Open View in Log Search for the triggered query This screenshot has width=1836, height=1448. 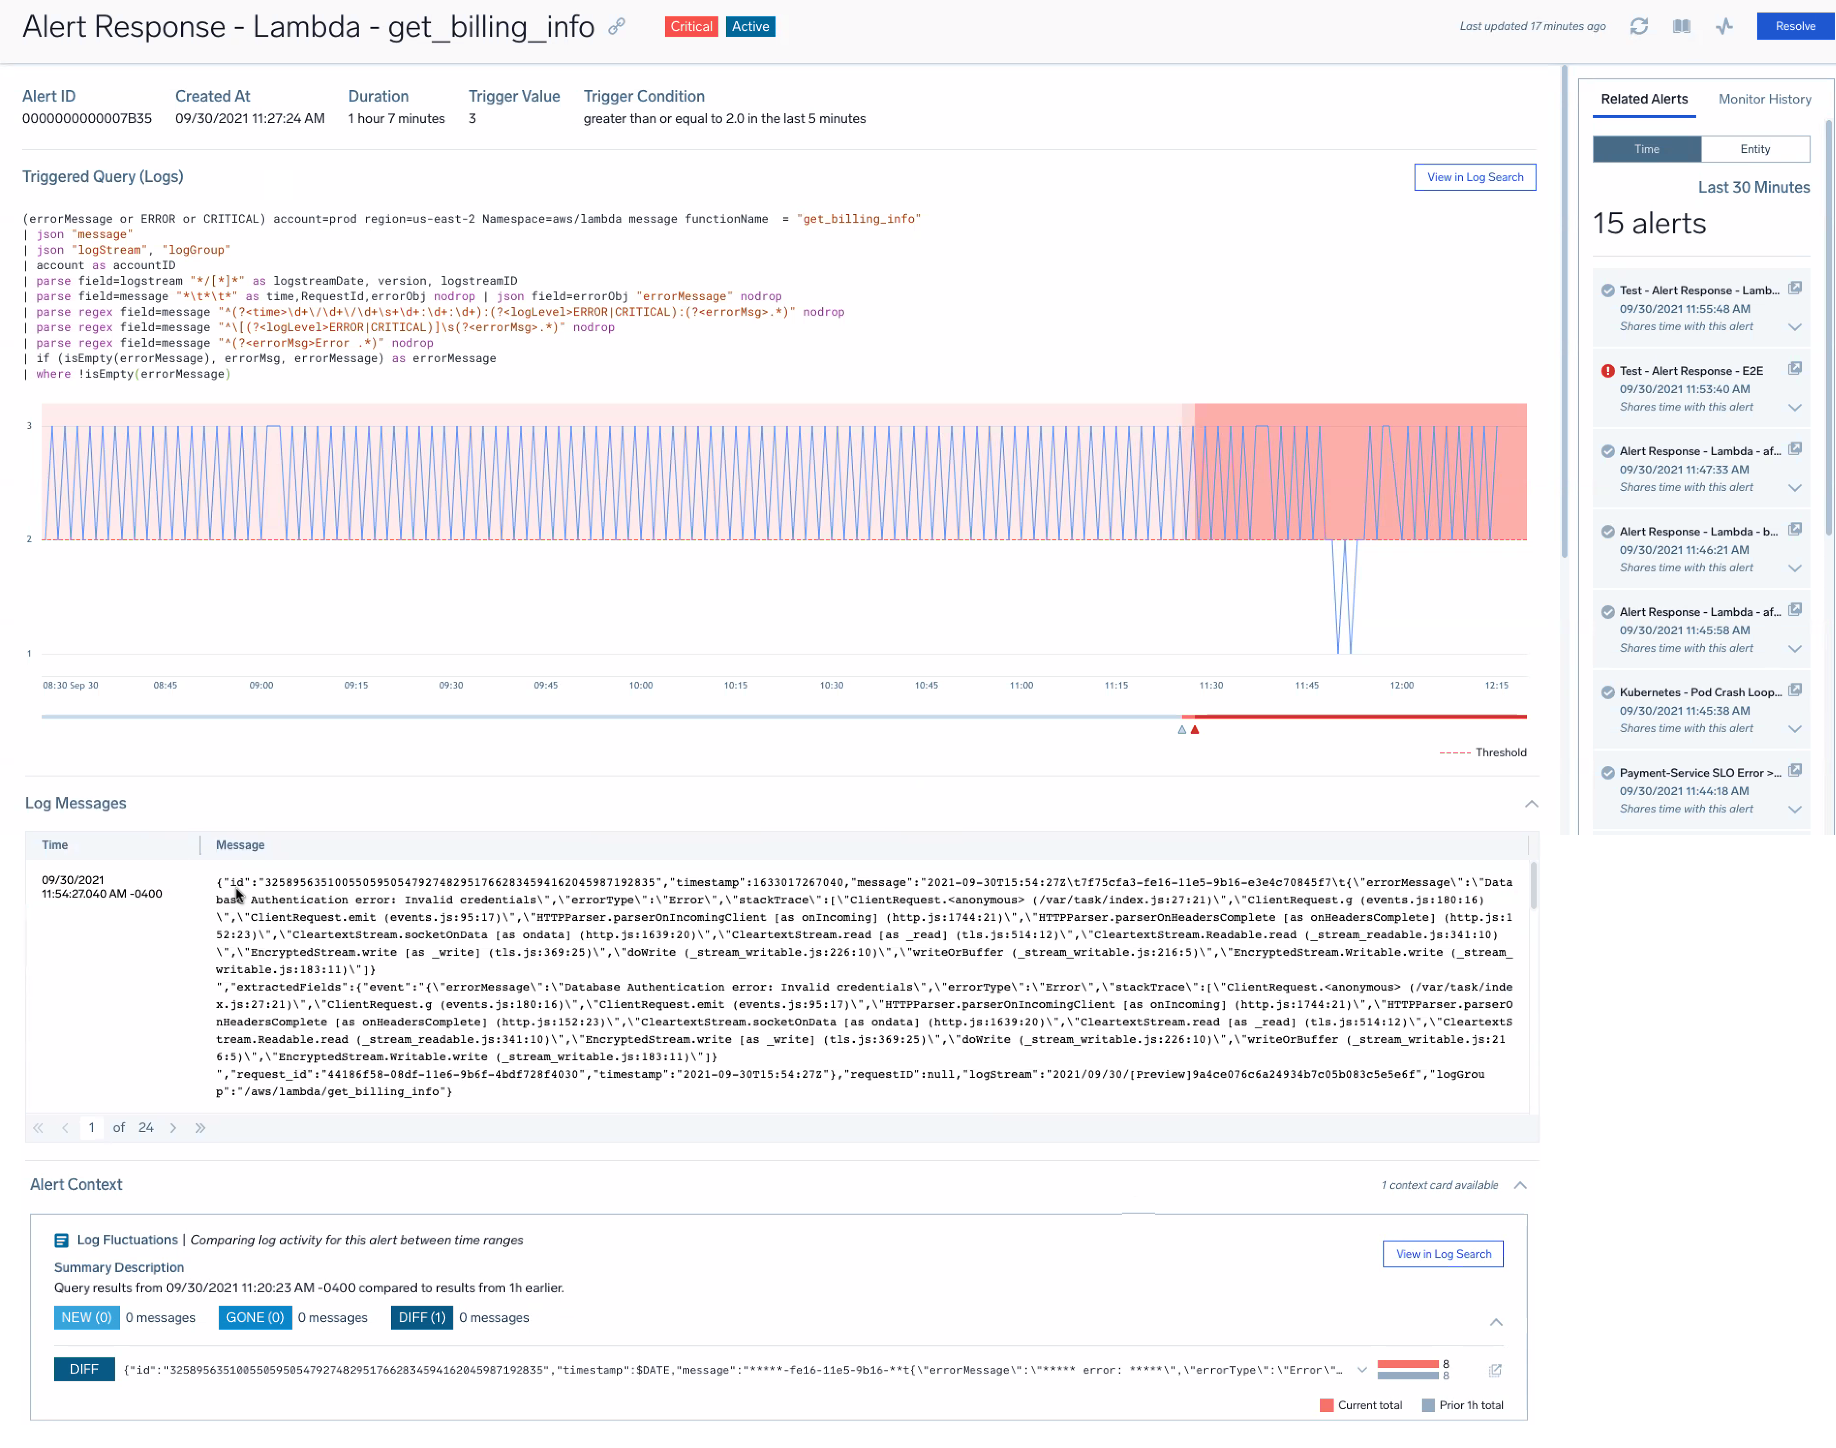point(1475,177)
